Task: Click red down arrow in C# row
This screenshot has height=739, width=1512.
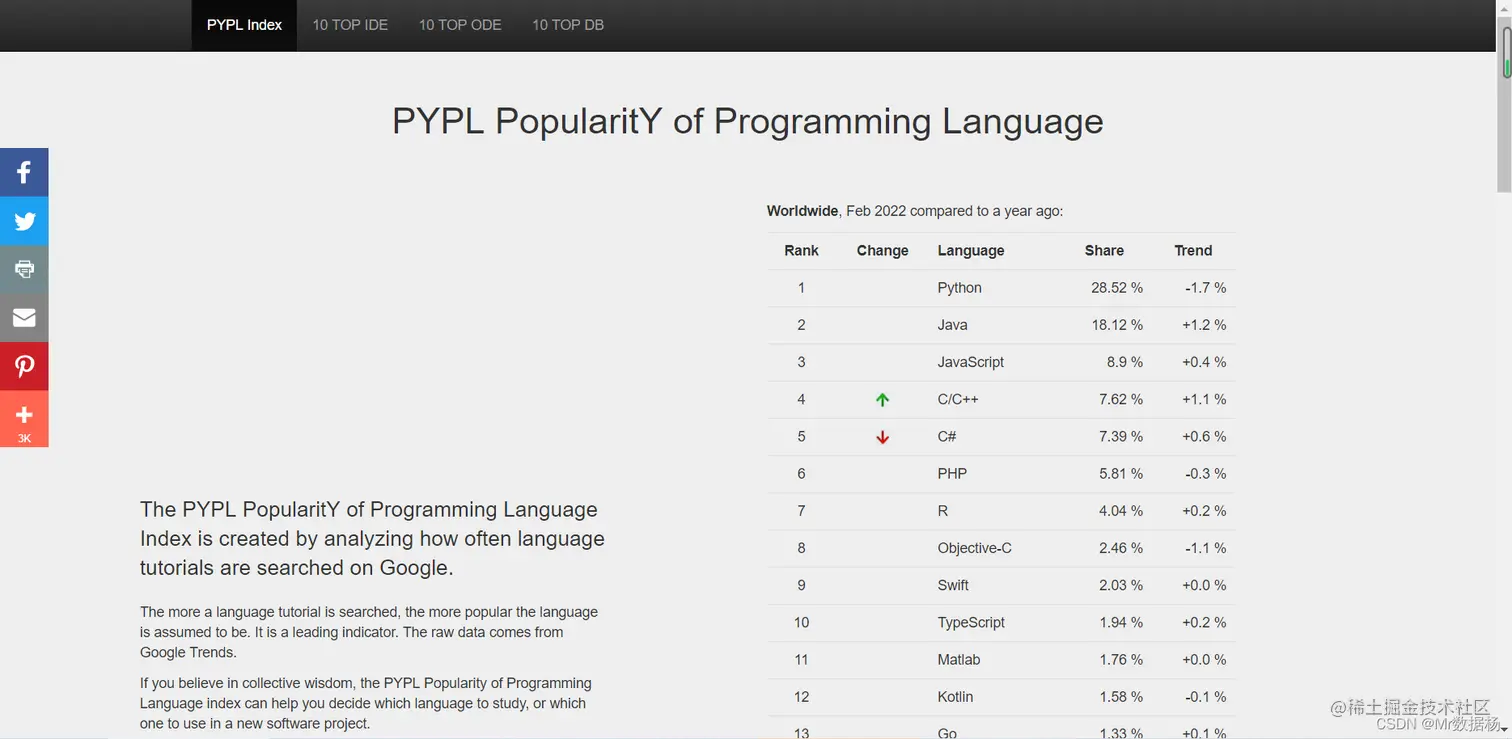Action: pyautogui.click(x=882, y=437)
